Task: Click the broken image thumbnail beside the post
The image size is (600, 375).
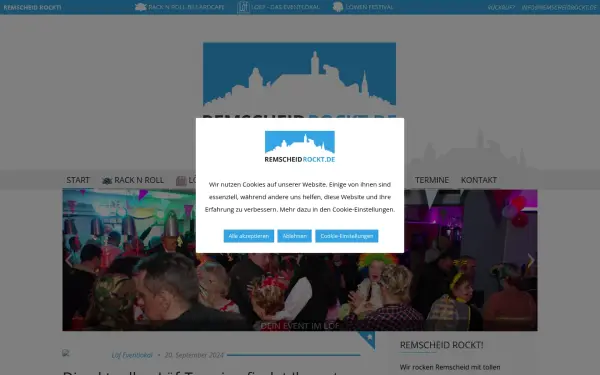Action: (x=66, y=353)
